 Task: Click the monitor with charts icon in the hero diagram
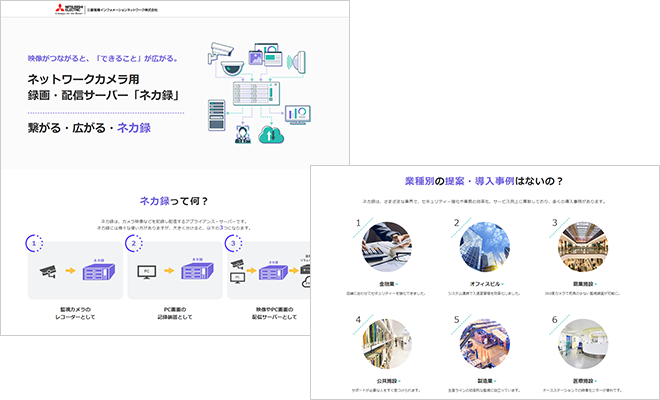click(298, 115)
